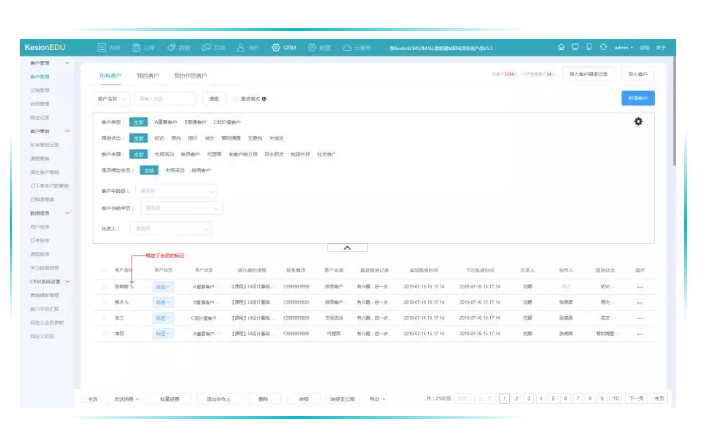Collapse the filter panel with the up chevron
Image resolution: width=716 pixels, height=437 pixels.
tap(347, 247)
